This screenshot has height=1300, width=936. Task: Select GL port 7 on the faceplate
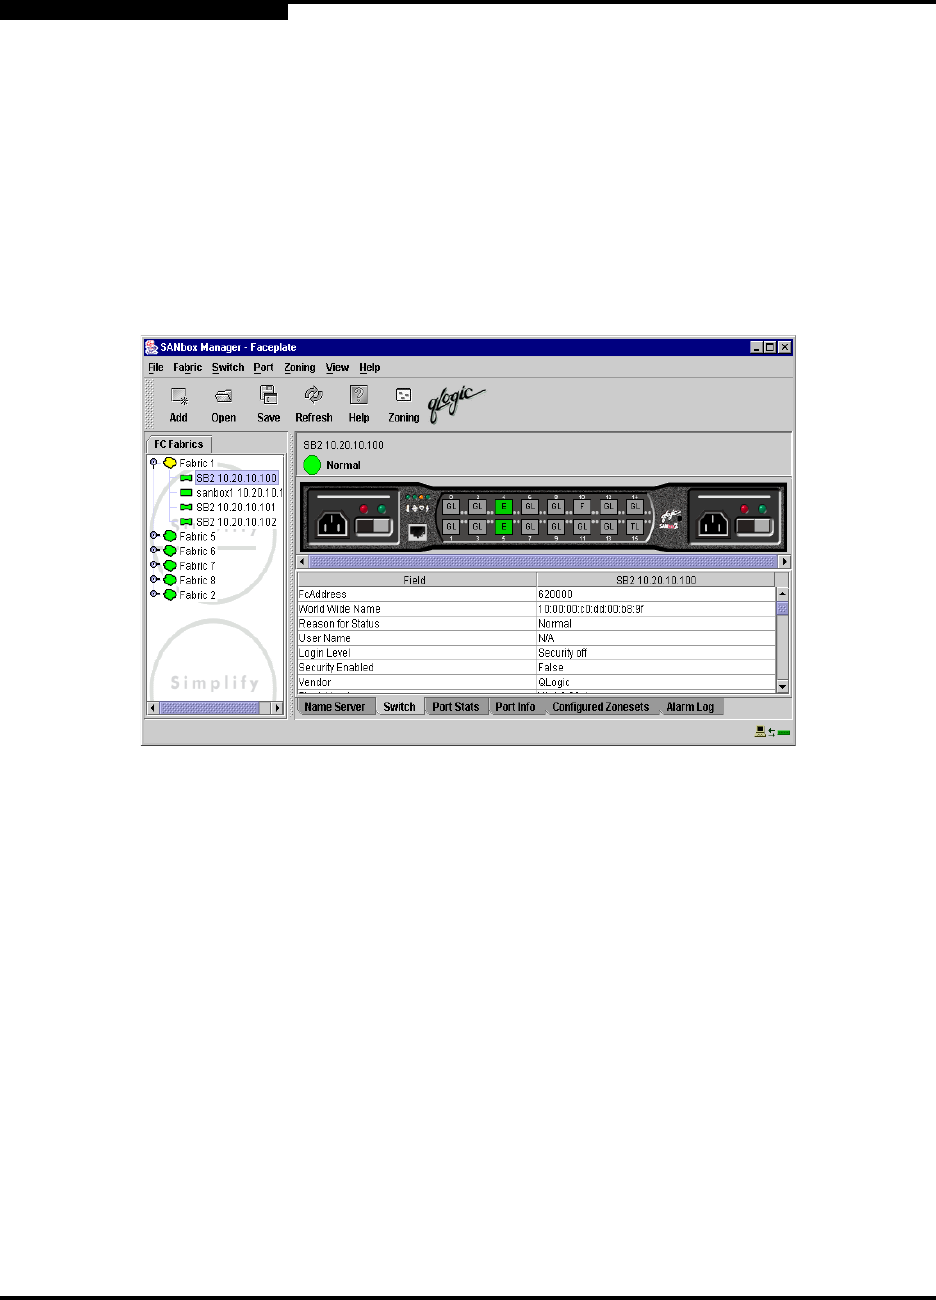click(x=530, y=526)
